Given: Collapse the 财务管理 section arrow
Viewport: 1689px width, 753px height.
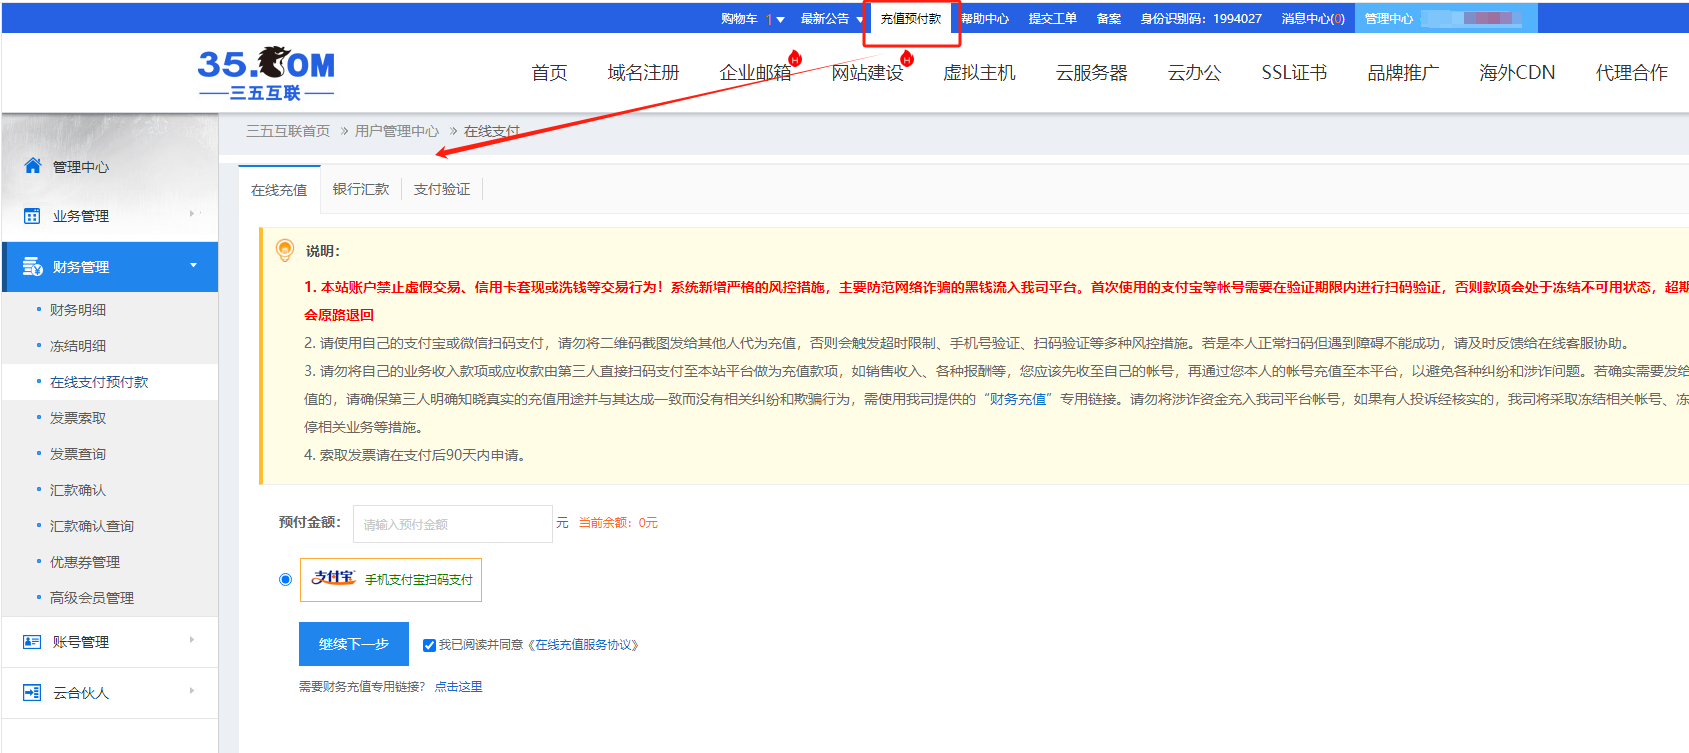Looking at the screenshot, I should click(193, 266).
